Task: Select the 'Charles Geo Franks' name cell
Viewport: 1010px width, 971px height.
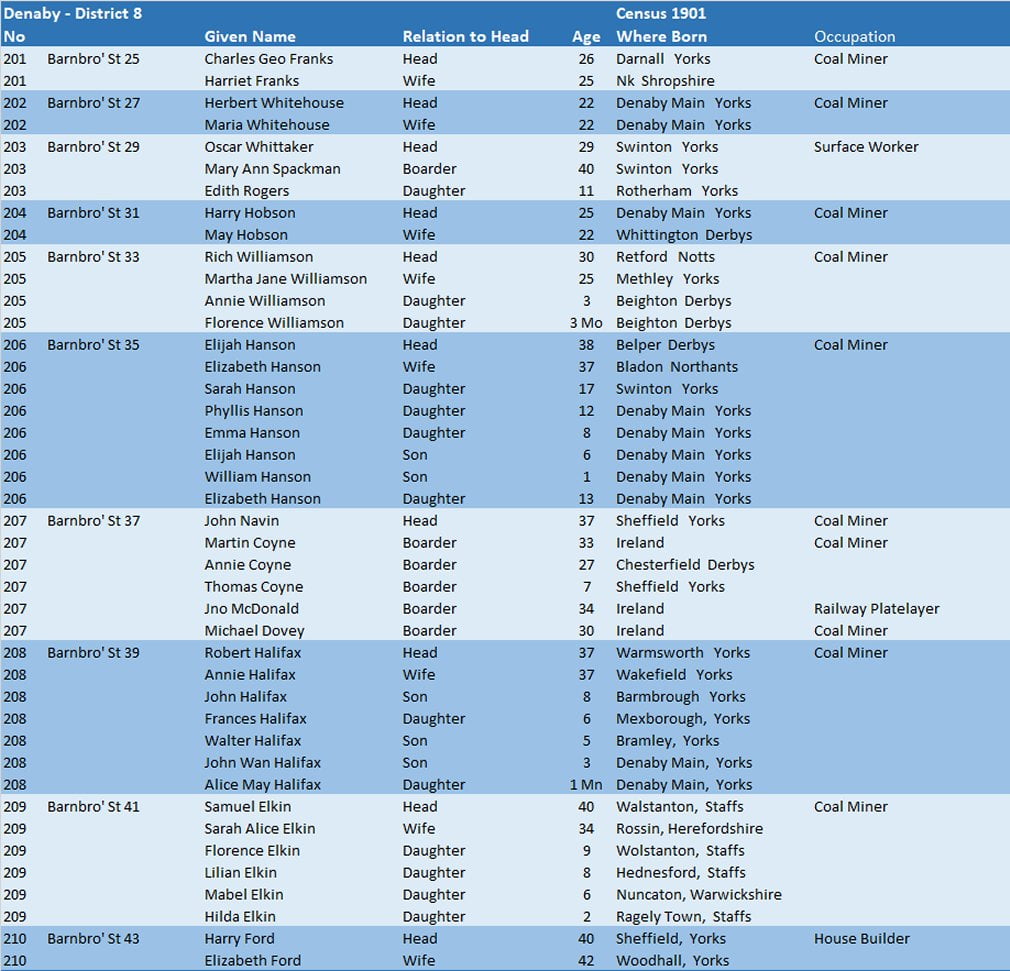Action: (x=268, y=59)
